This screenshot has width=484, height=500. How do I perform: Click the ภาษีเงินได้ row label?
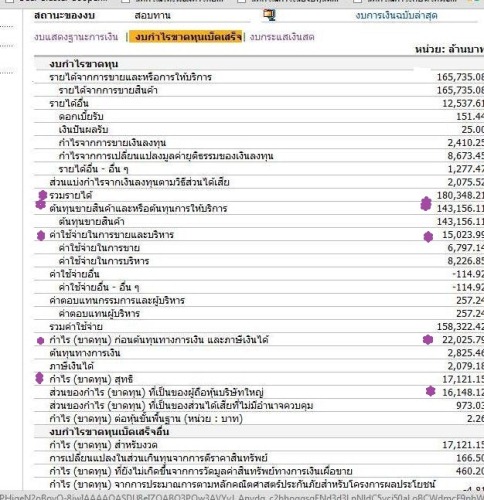point(72,366)
